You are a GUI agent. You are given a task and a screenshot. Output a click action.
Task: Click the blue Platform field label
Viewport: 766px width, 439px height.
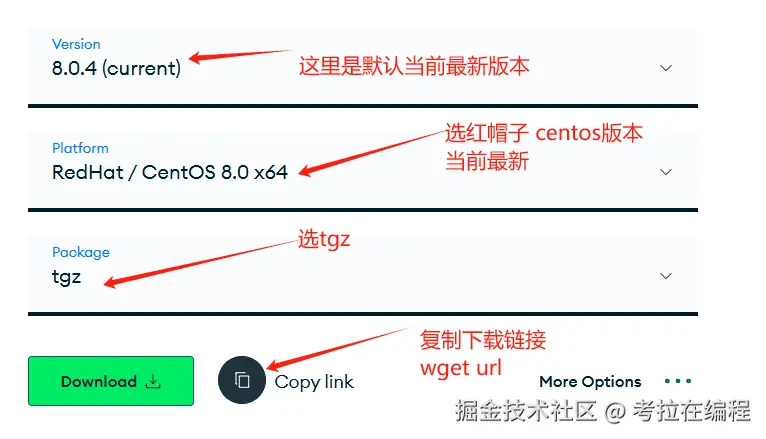click(80, 148)
